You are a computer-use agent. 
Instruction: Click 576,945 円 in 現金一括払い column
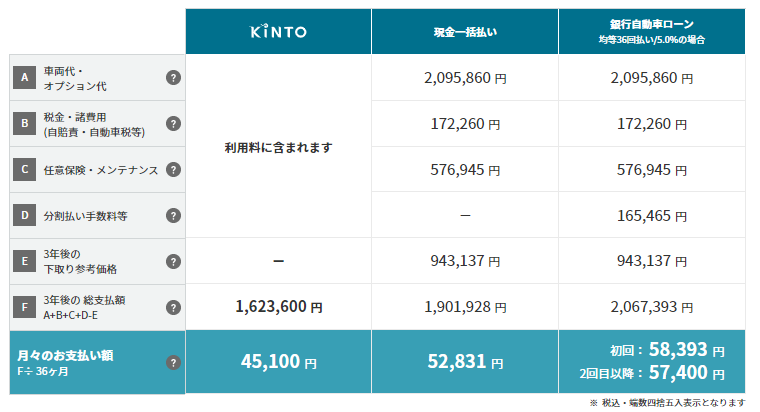(x=465, y=170)
